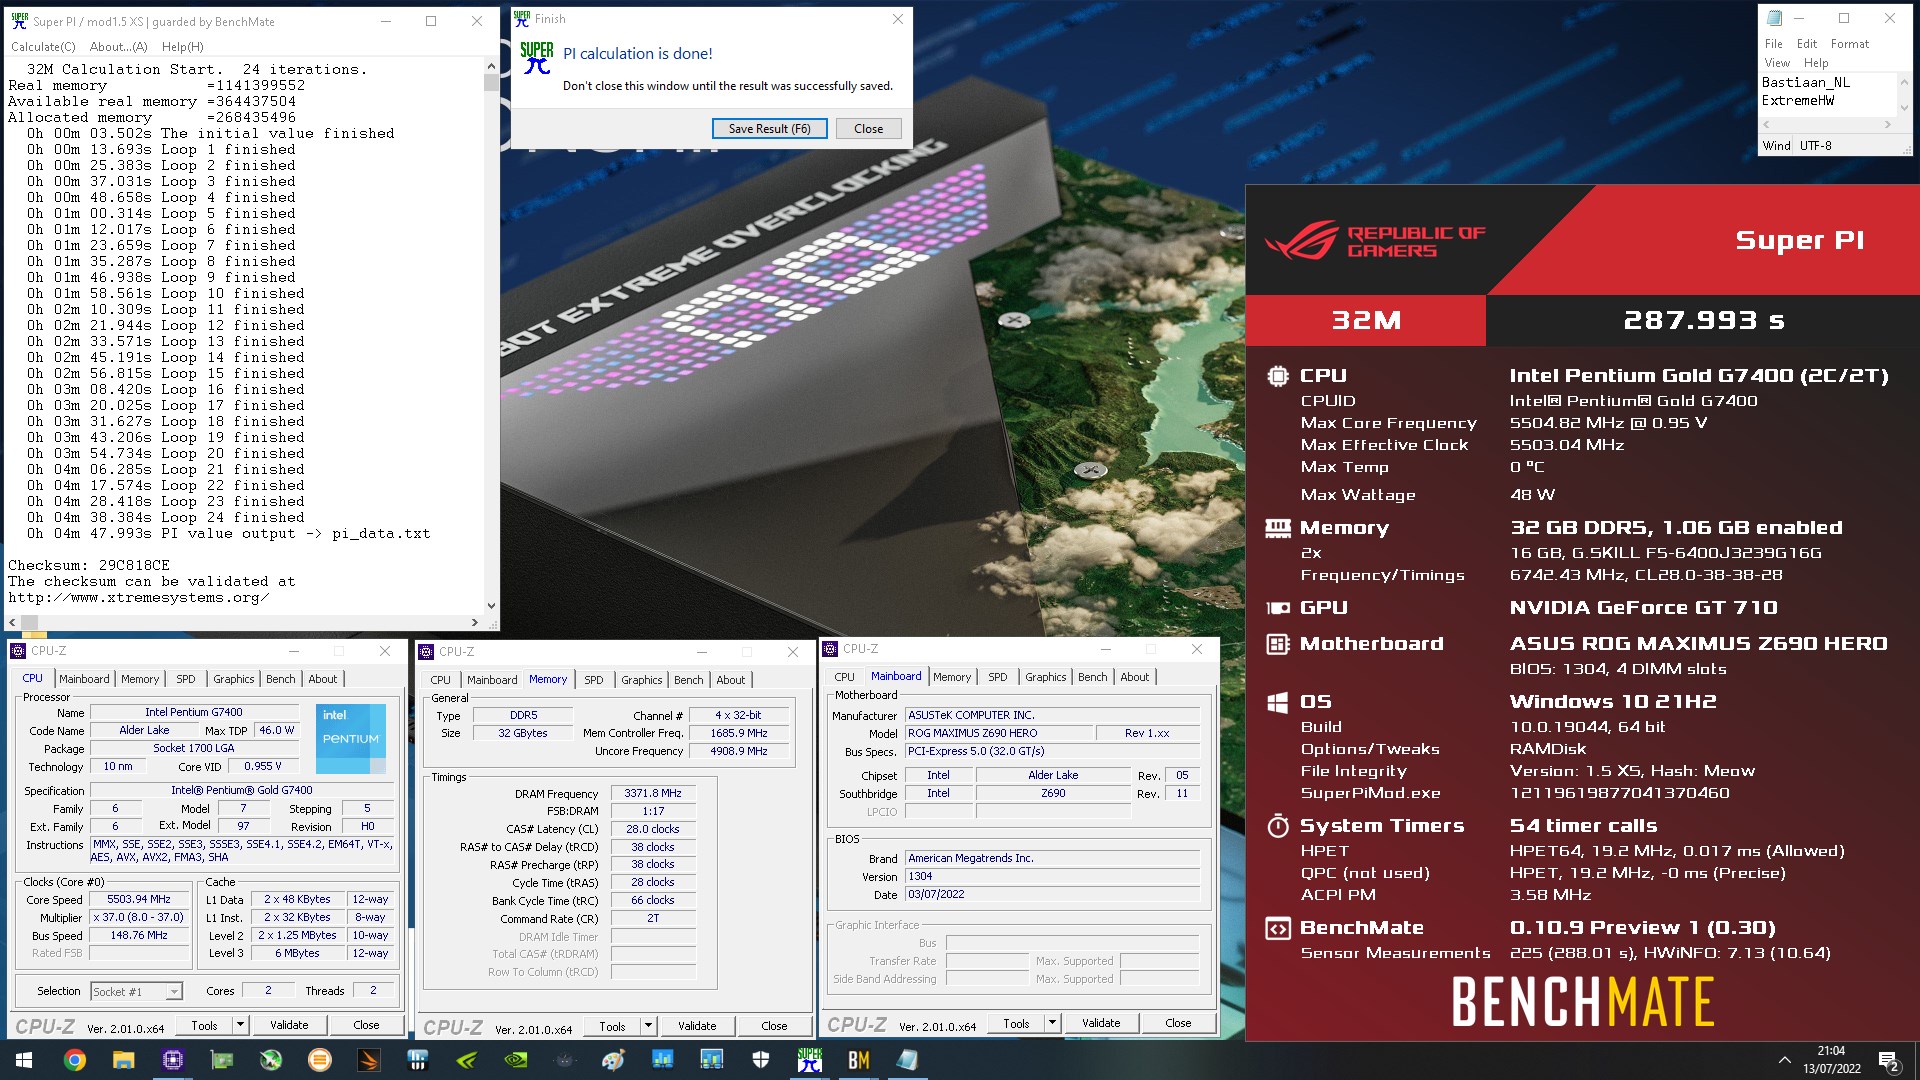This screenshot has width=1920, height=1080.
Task: Open the Paint palette taskbar icon
Action: pyautogui.click(x=613, y=1060)
